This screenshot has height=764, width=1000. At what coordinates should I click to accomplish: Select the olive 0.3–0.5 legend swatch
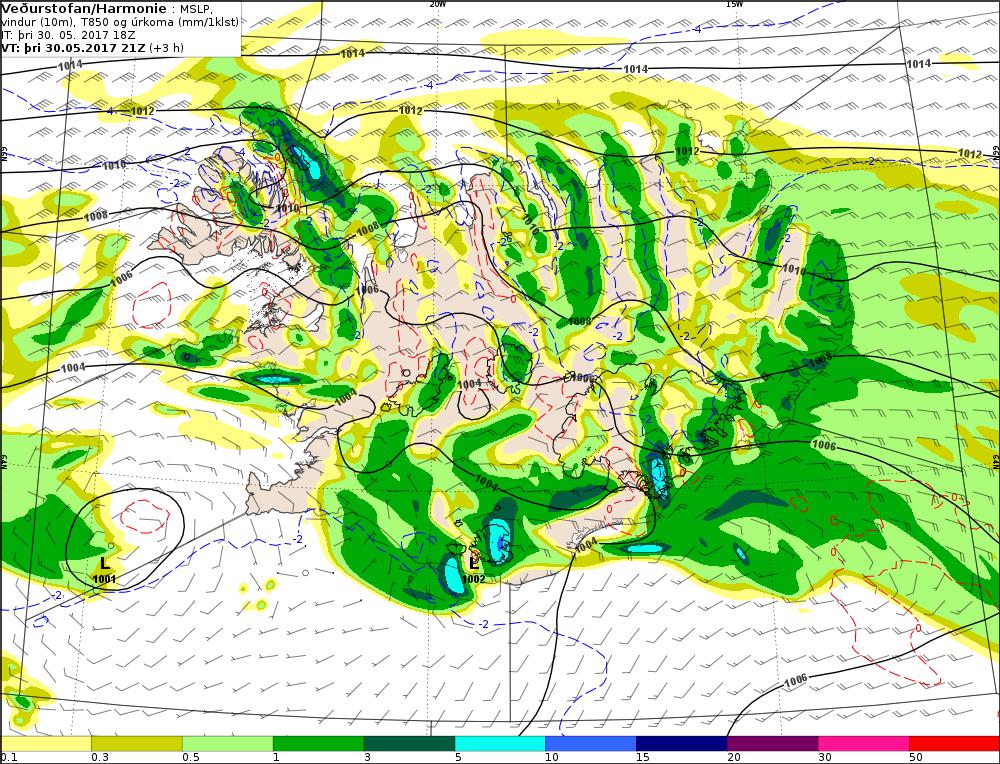tap(137, 744)
